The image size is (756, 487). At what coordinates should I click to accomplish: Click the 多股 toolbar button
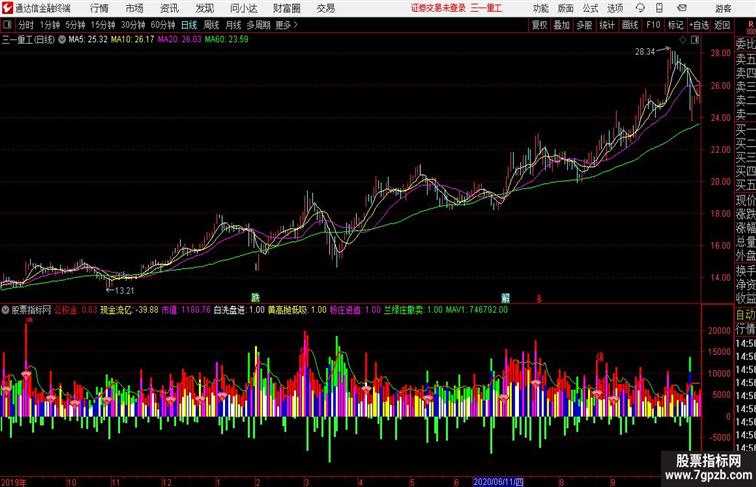click(584, 25)
